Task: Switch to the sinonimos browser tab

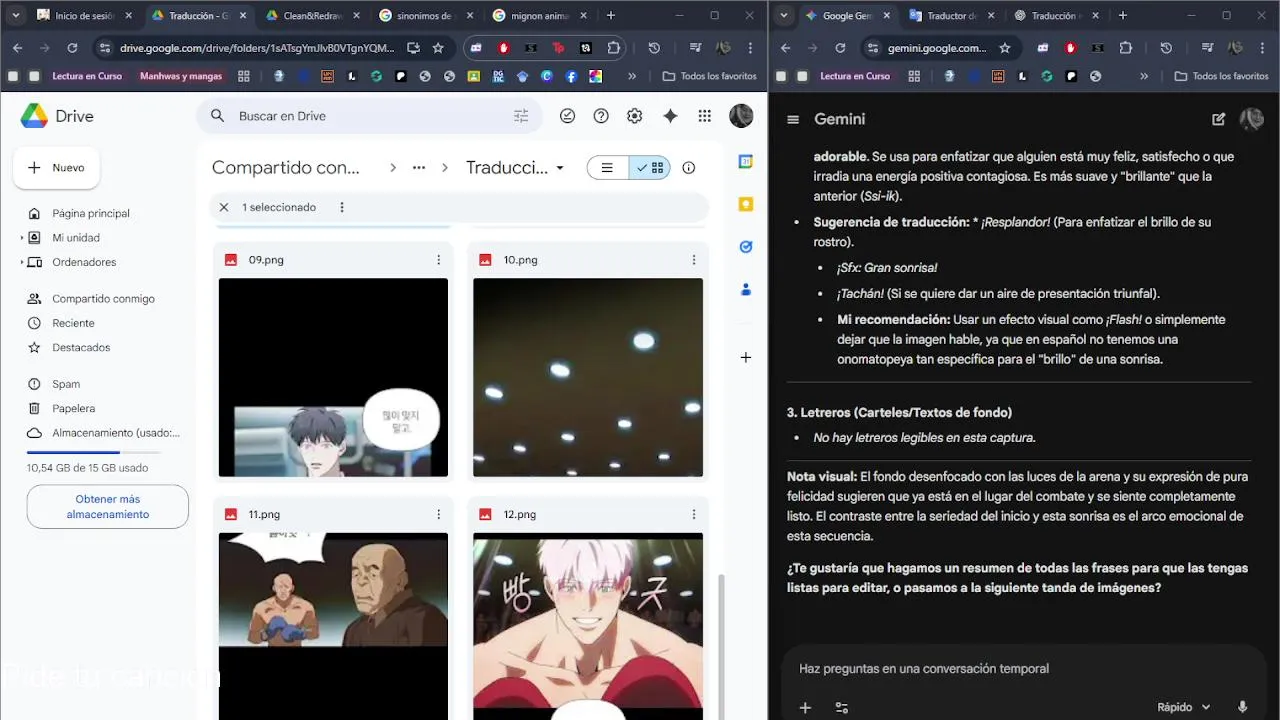Action: tap(425, 16)
